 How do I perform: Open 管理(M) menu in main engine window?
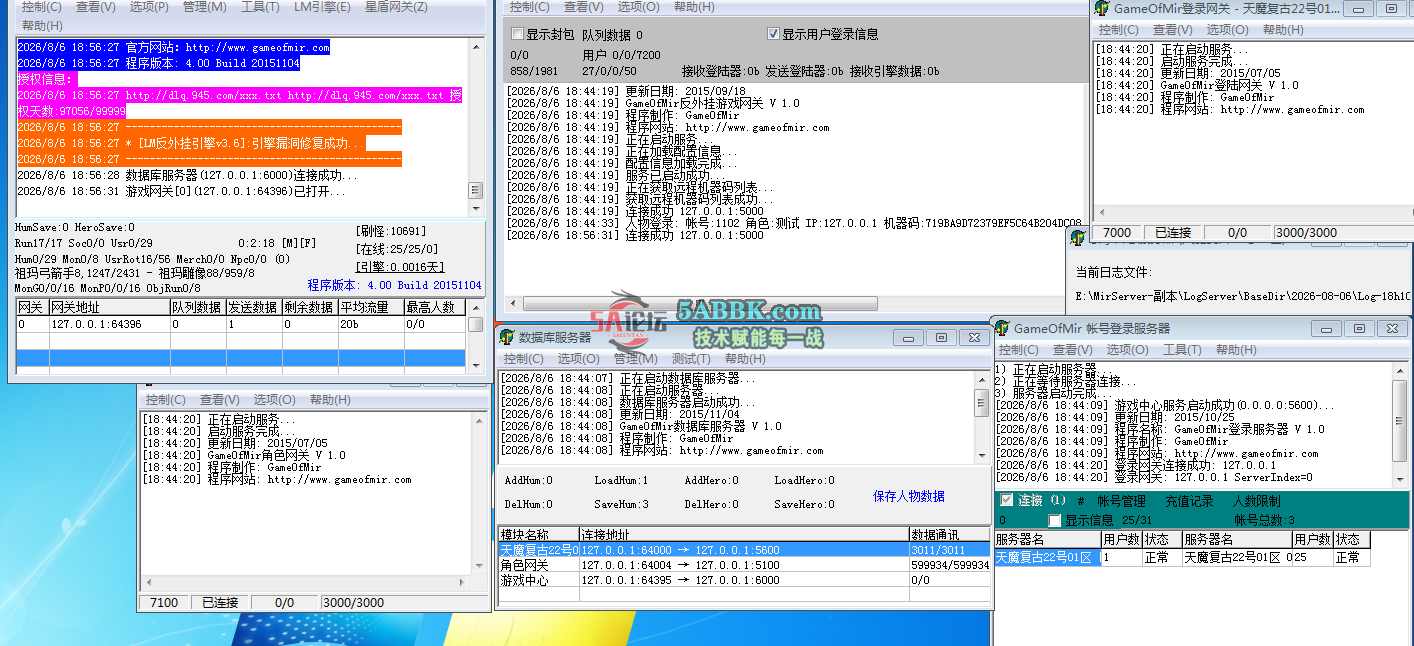pos(204,7)
